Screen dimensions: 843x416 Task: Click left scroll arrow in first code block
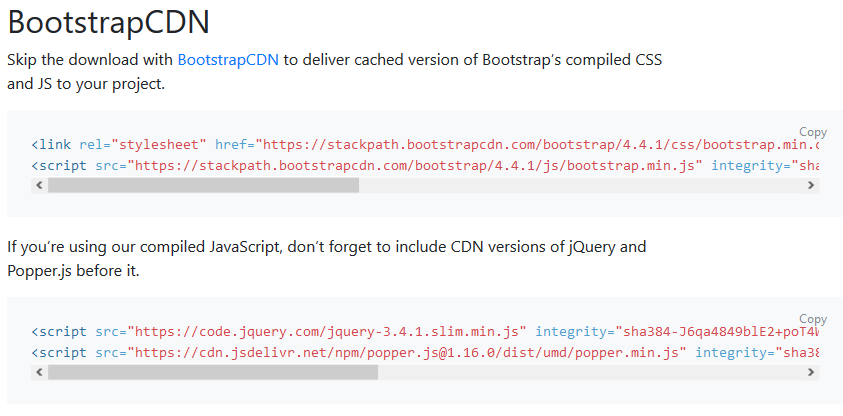(39, 185)
